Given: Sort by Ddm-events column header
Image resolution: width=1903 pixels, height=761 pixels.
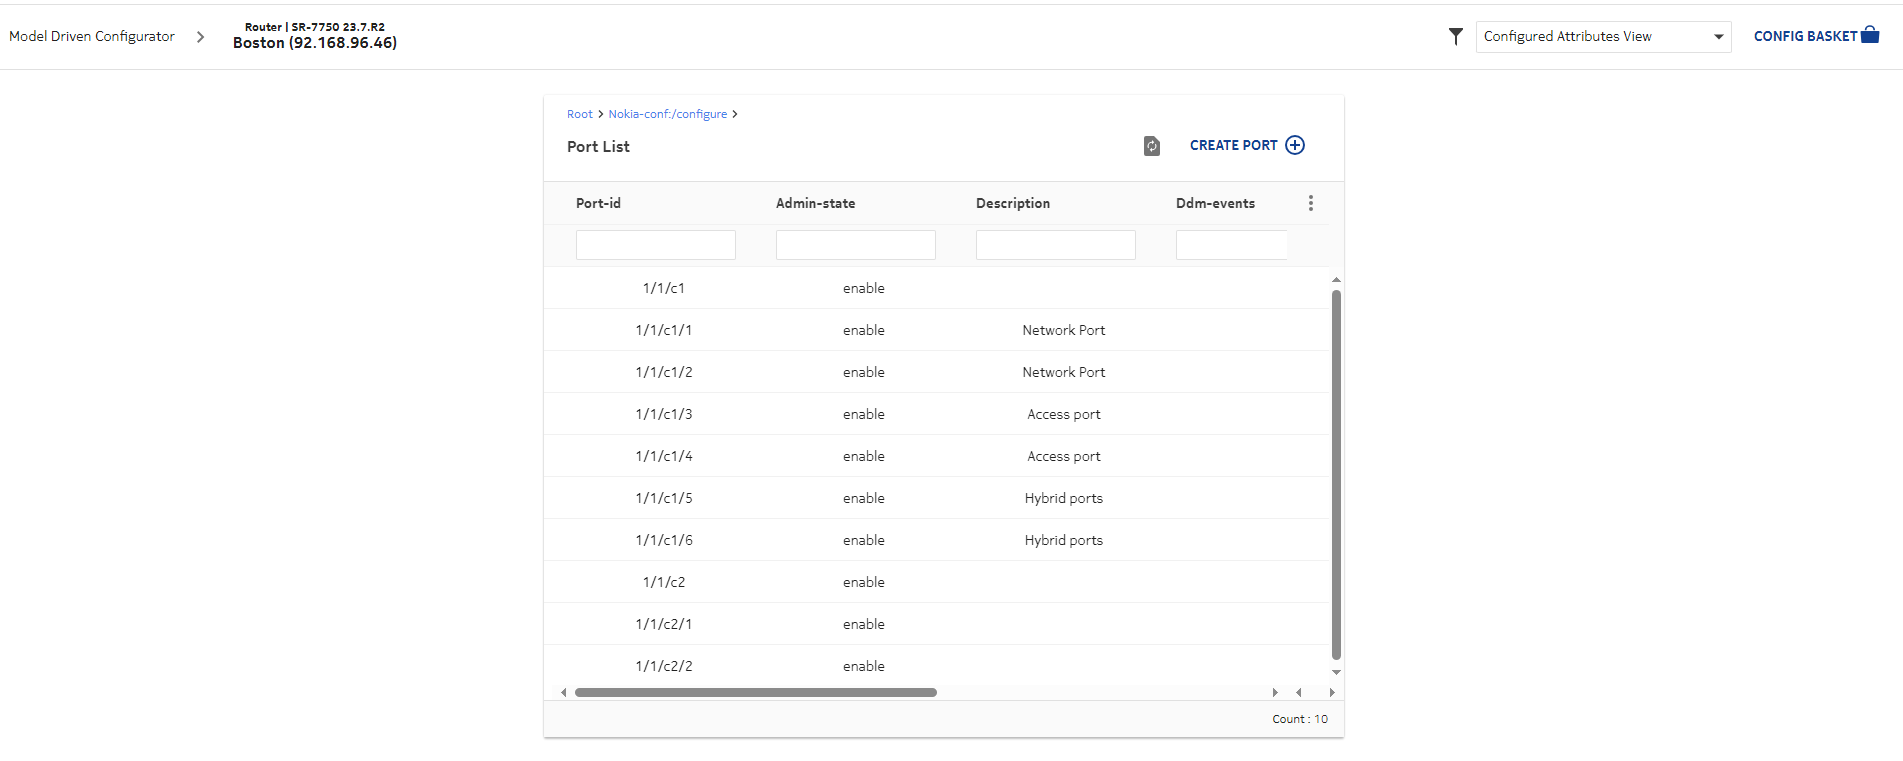Looking at the screenshot, I should [x=1215, y=203].
